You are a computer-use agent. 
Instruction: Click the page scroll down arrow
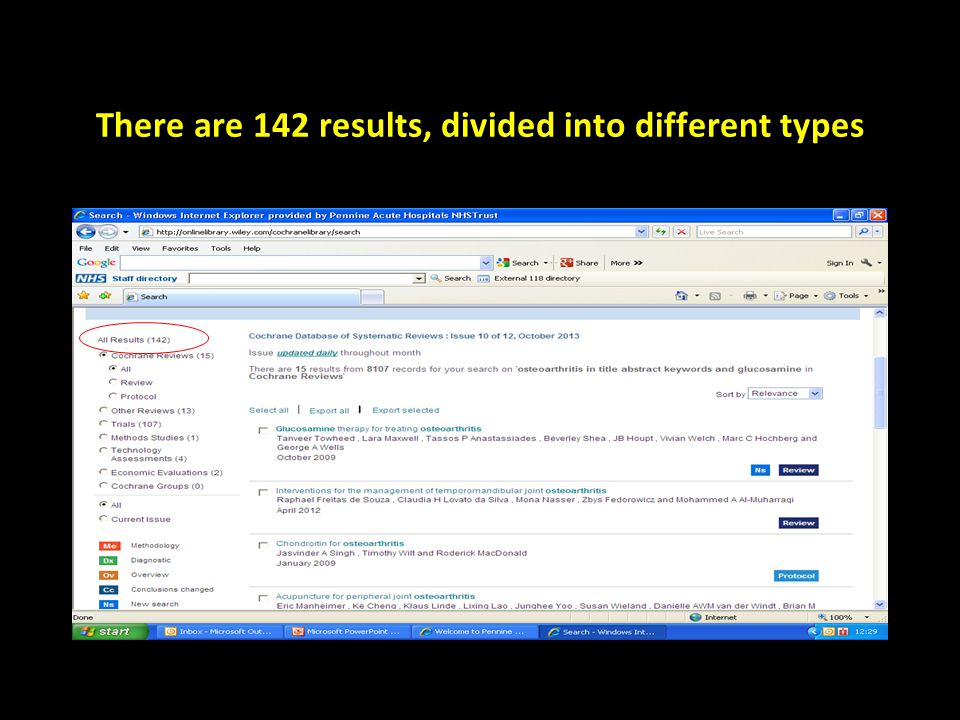880,604
